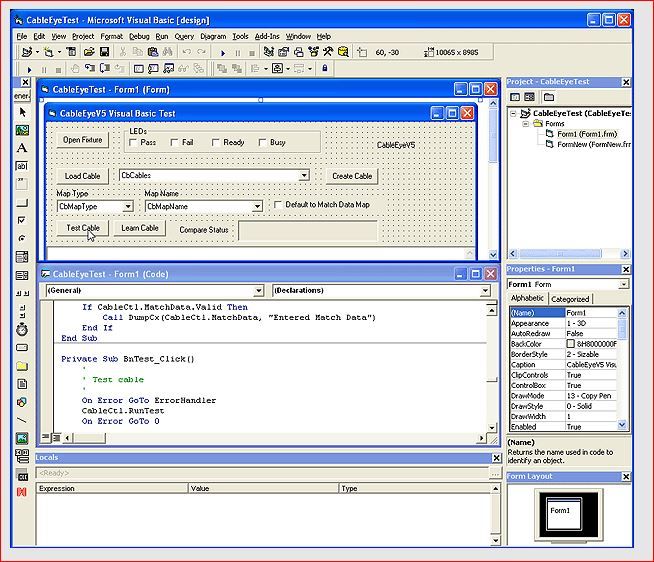Select the Pointer tool in toolbox

tap(22, 112)
